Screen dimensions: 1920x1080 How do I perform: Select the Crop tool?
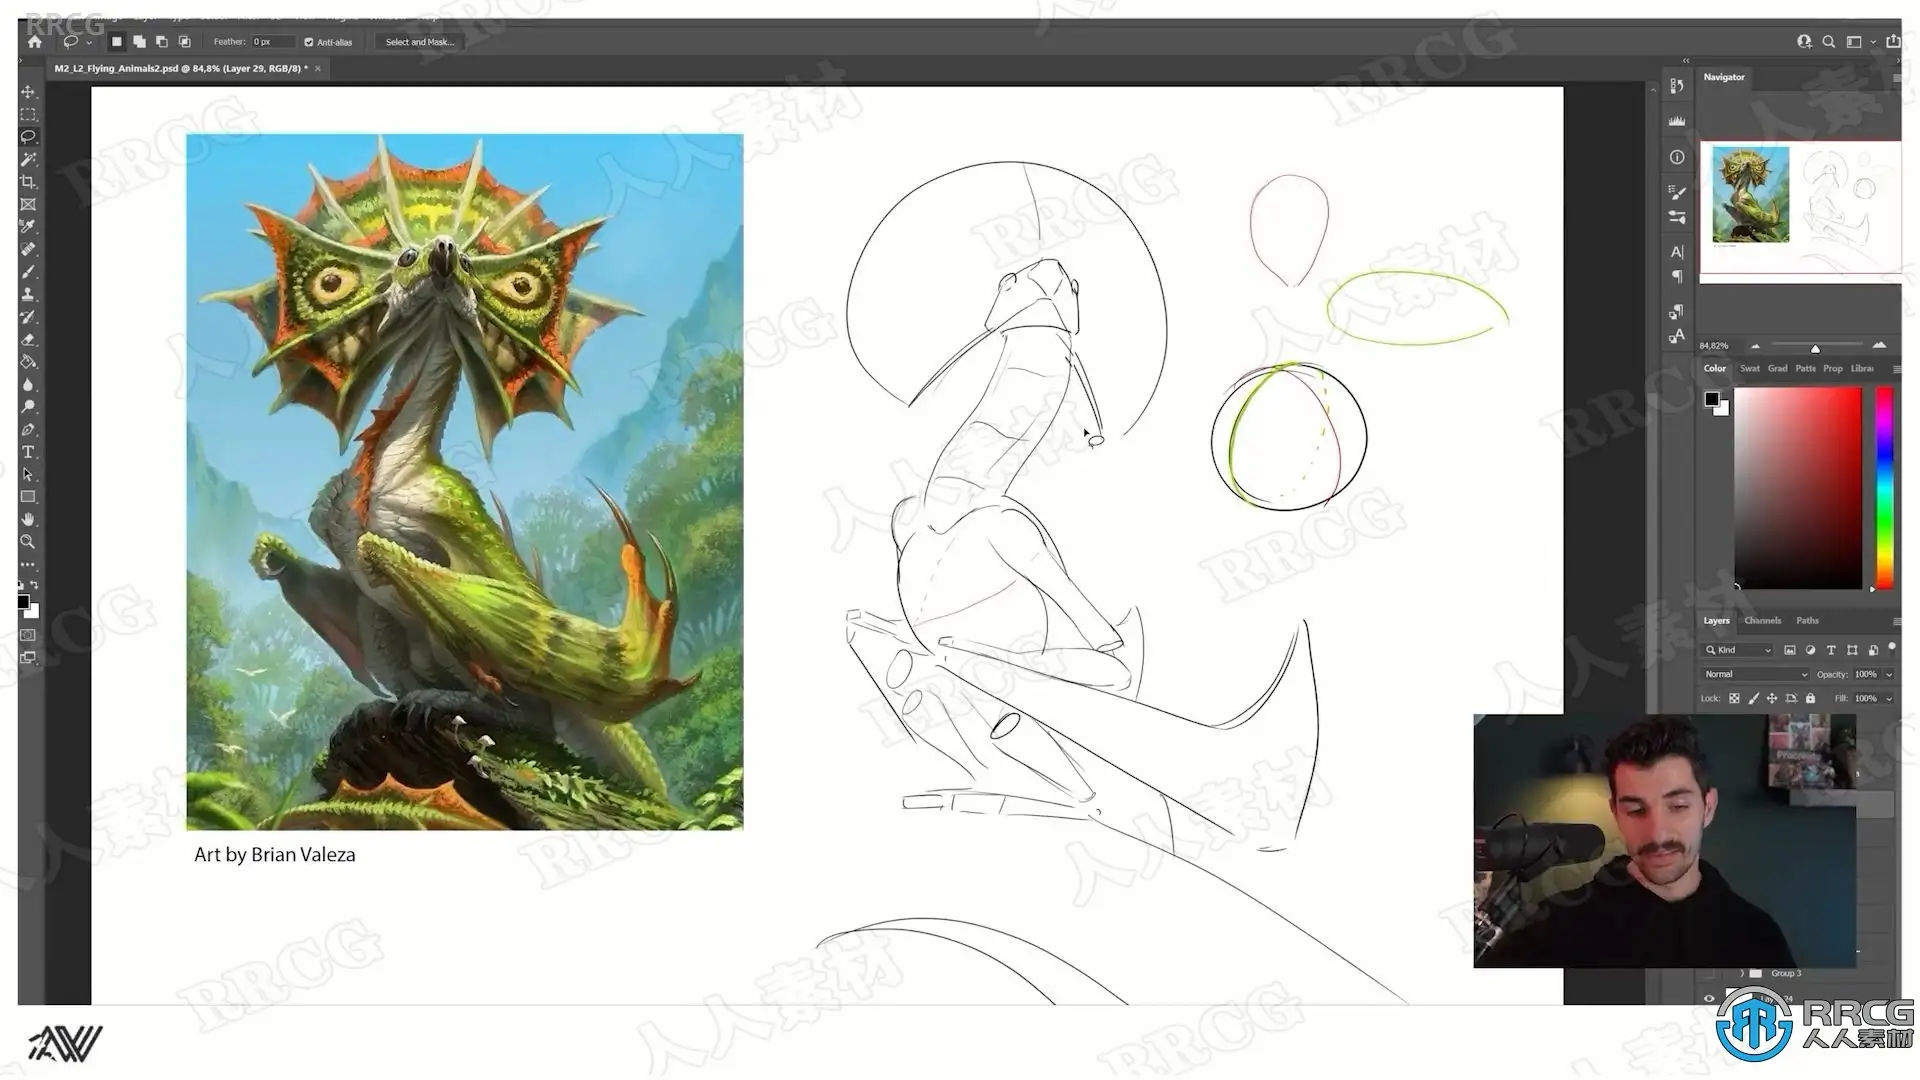coord(28,182)
